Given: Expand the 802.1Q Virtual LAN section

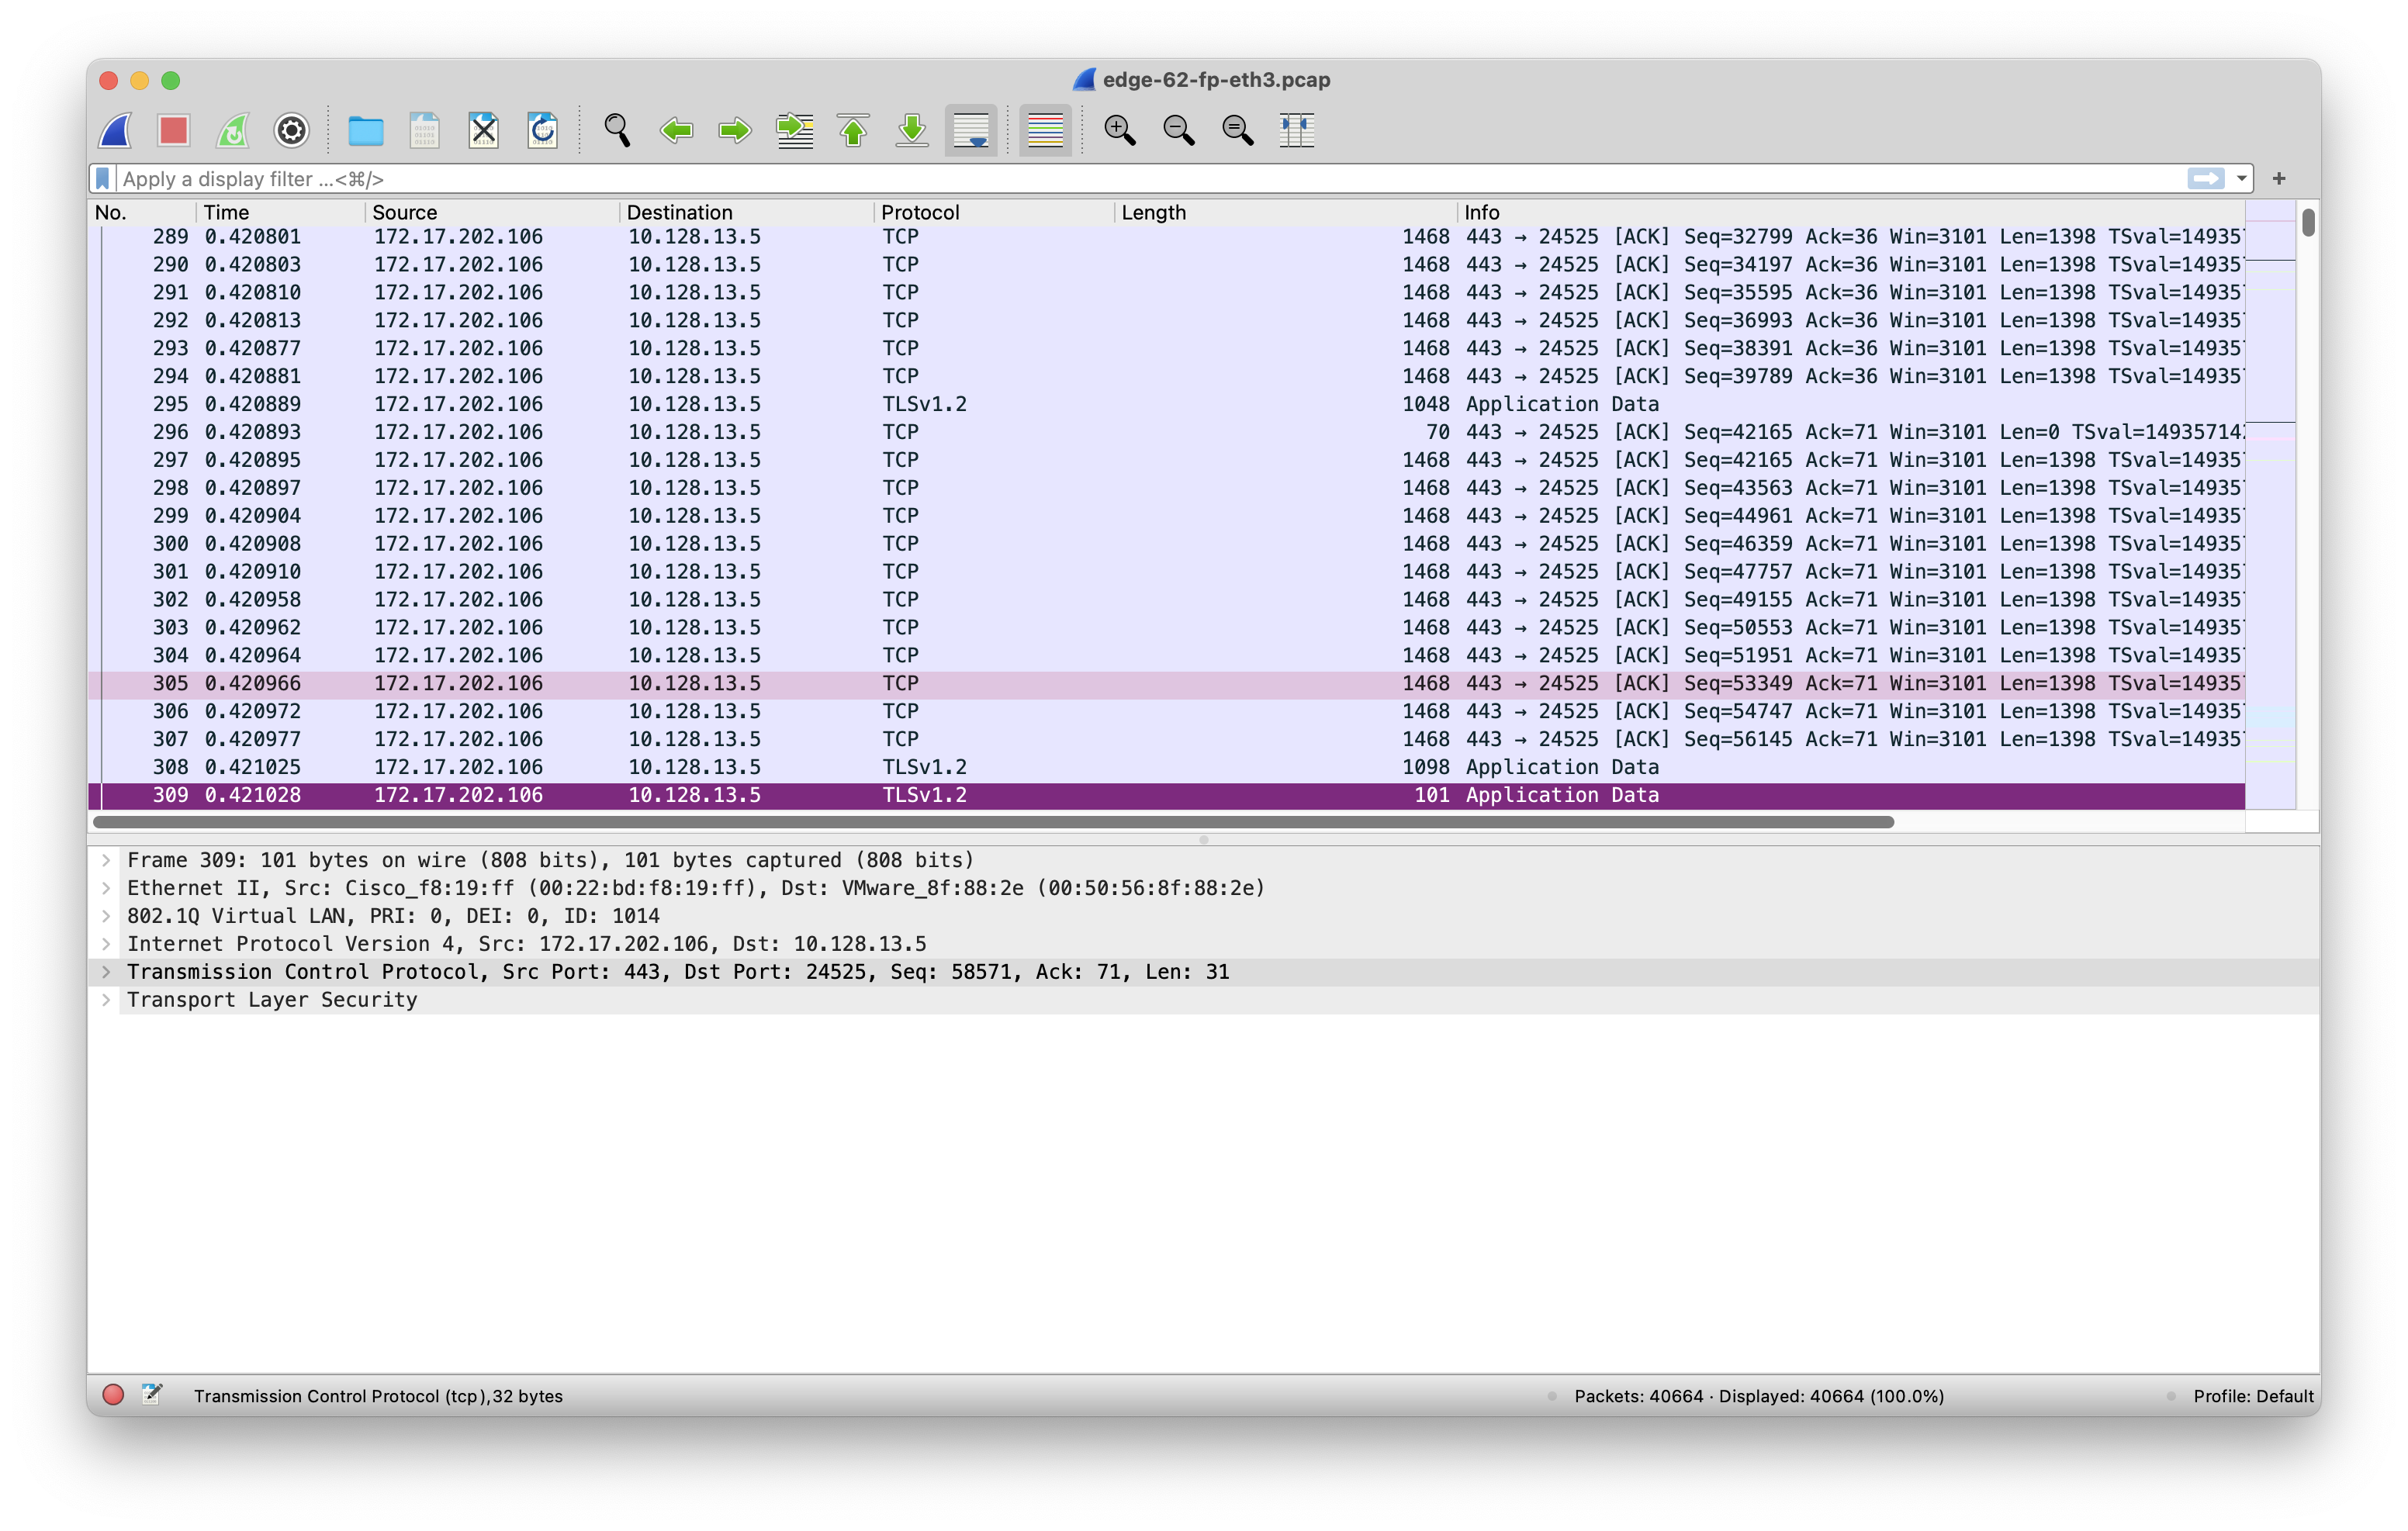Looking at the screenshot, I should (x=106, y=916).
